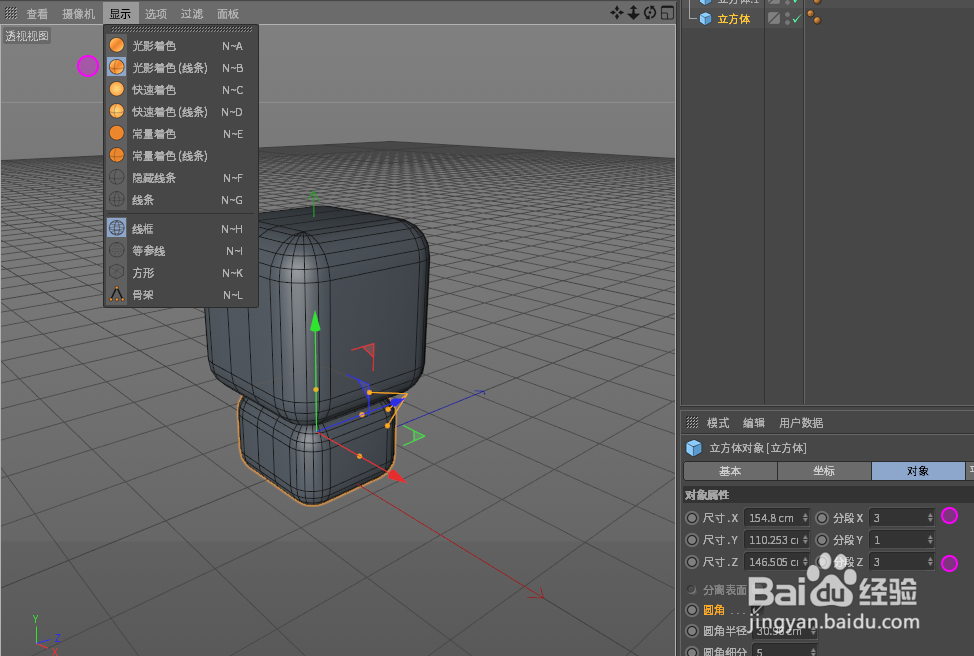Tear off the 显示 menu via top grip
Viewport: 974px width, 656px height.
coord(181,29)
